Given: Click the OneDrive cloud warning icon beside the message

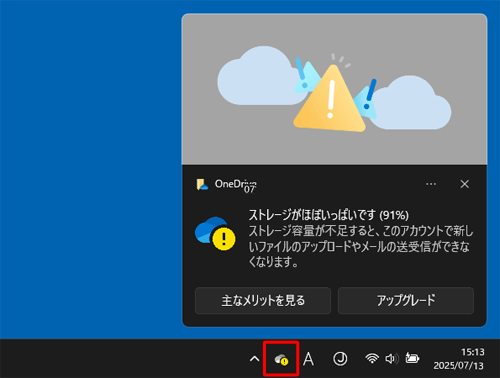Looking at the screenshot, I should pyautogui.click(x=215, y=233).
